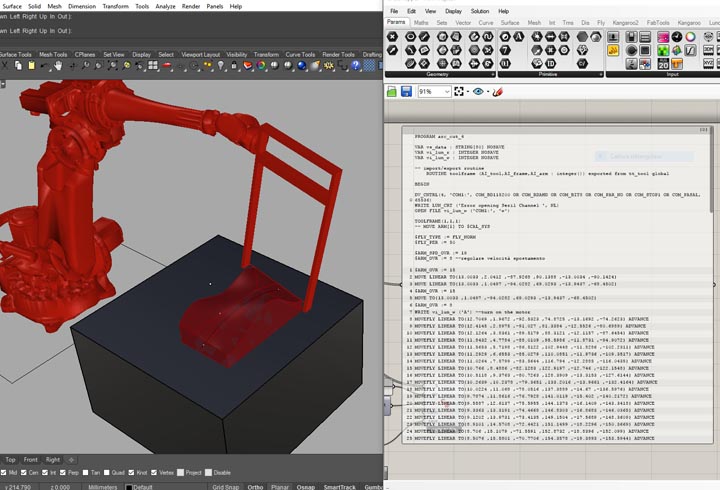720x490 pixels.
Task: Toggle the Cen osnap checkbox
Action: pyautogui.click(x=24, y=473)
